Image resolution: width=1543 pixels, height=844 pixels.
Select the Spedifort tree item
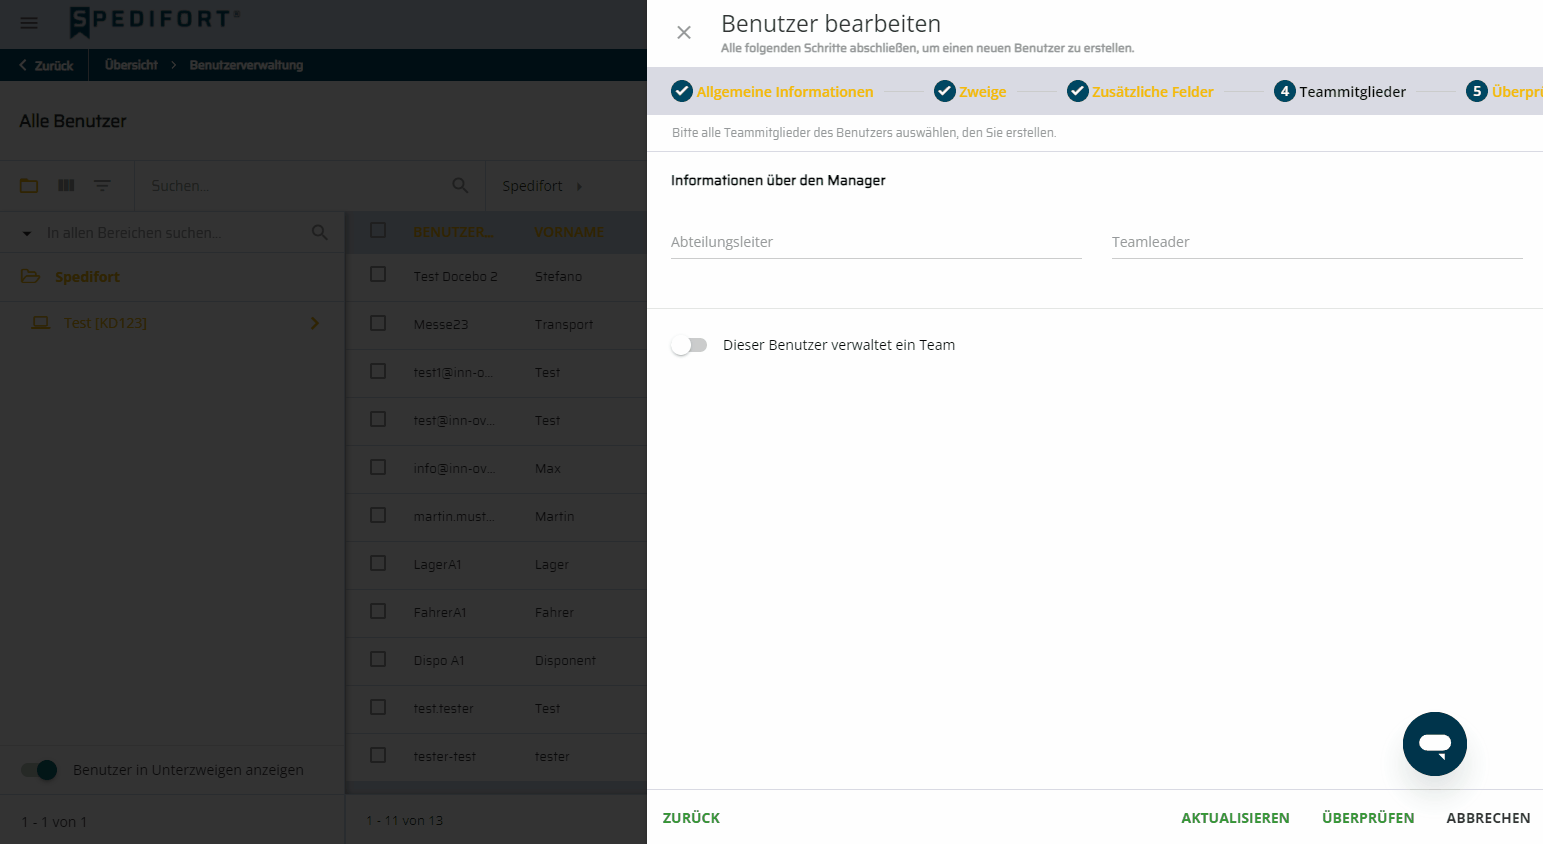tap(87, 277)
